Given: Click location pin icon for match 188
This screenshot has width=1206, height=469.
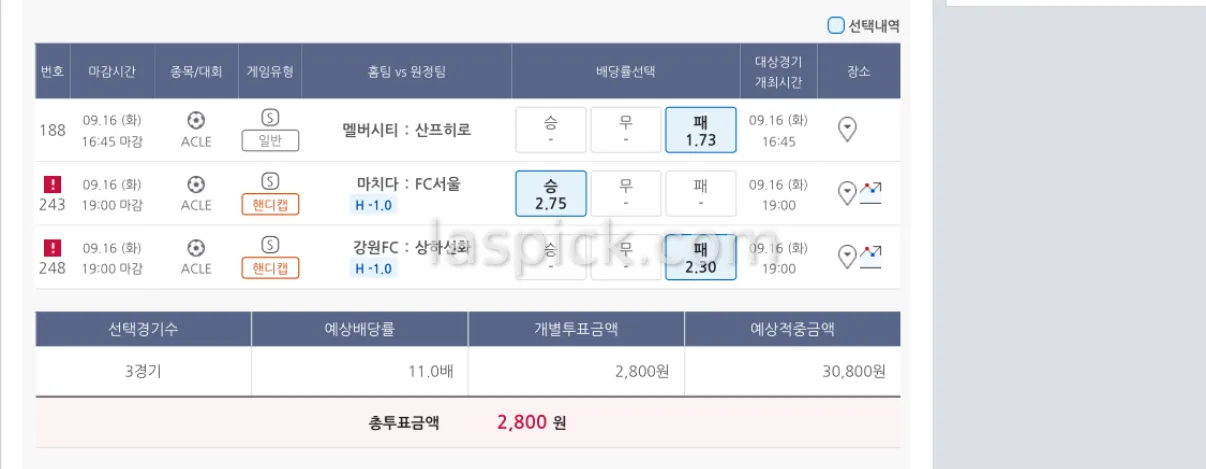Looking at the screenshot, I should tap(847, 129).
